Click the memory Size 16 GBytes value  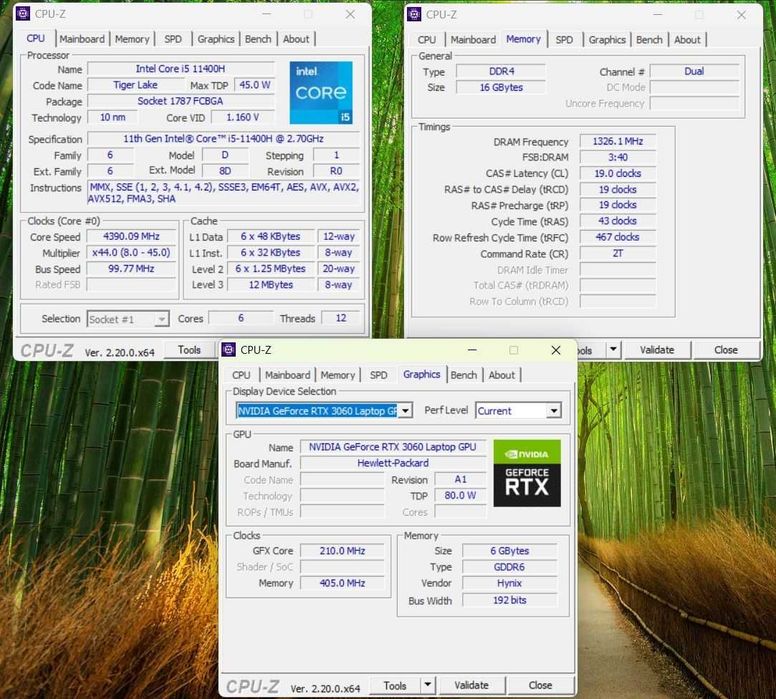[501, 88]
